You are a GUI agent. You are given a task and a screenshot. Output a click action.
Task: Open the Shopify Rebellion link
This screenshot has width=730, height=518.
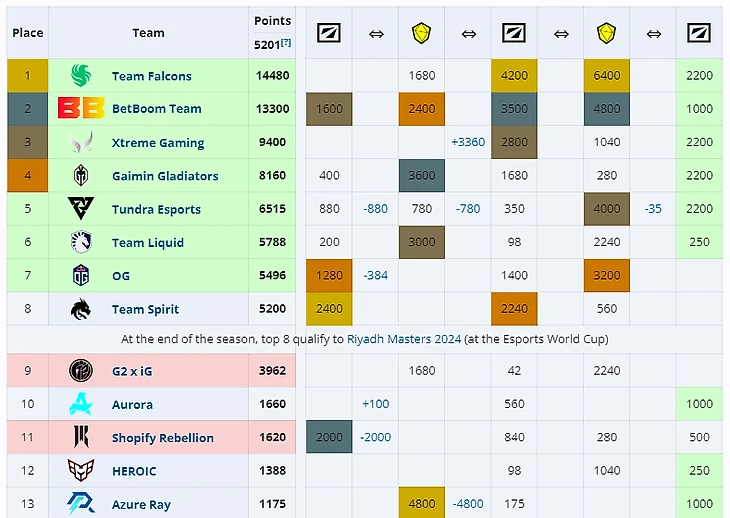[163, 438]
